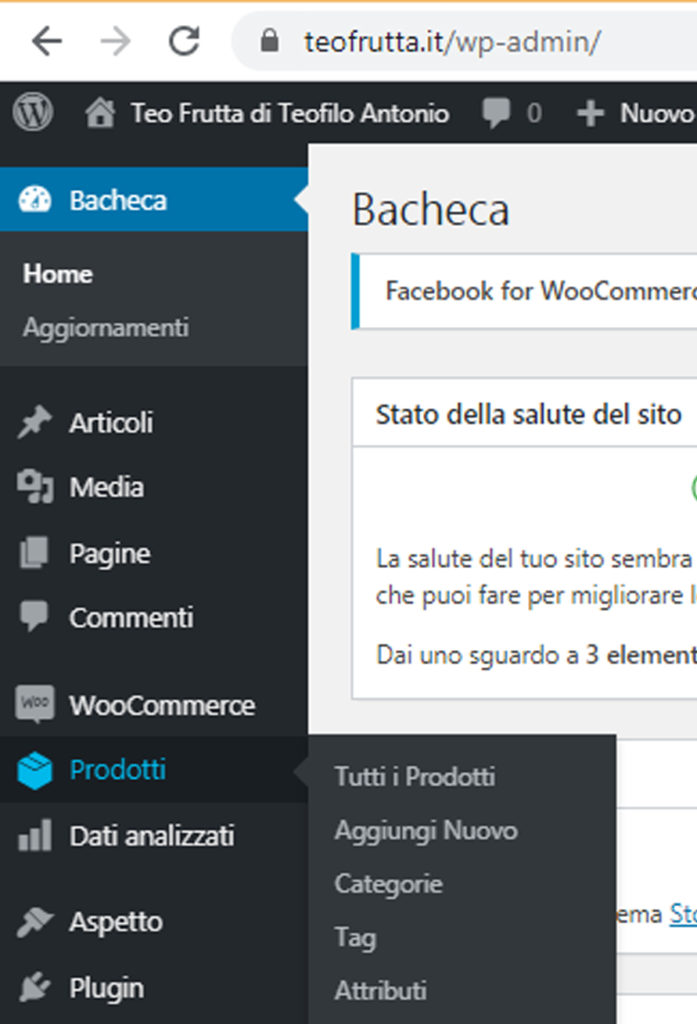Choose Aggiungi Nuovo in Prodotti flyout
Viewport: 697px width, 1024px height.
426,830
